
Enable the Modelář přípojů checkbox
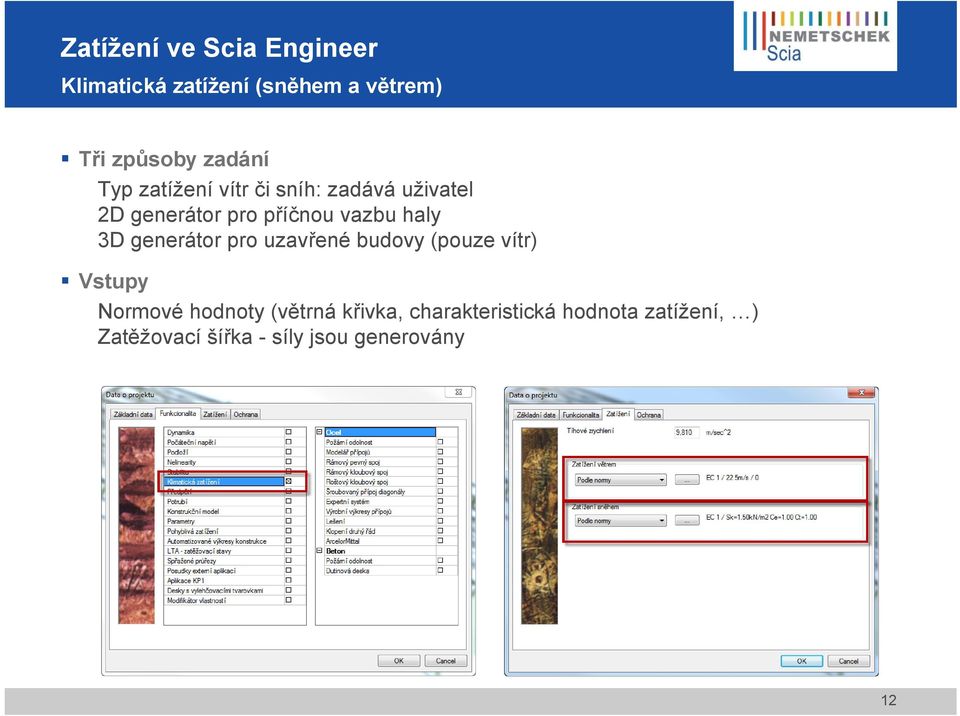pos(440,451)
